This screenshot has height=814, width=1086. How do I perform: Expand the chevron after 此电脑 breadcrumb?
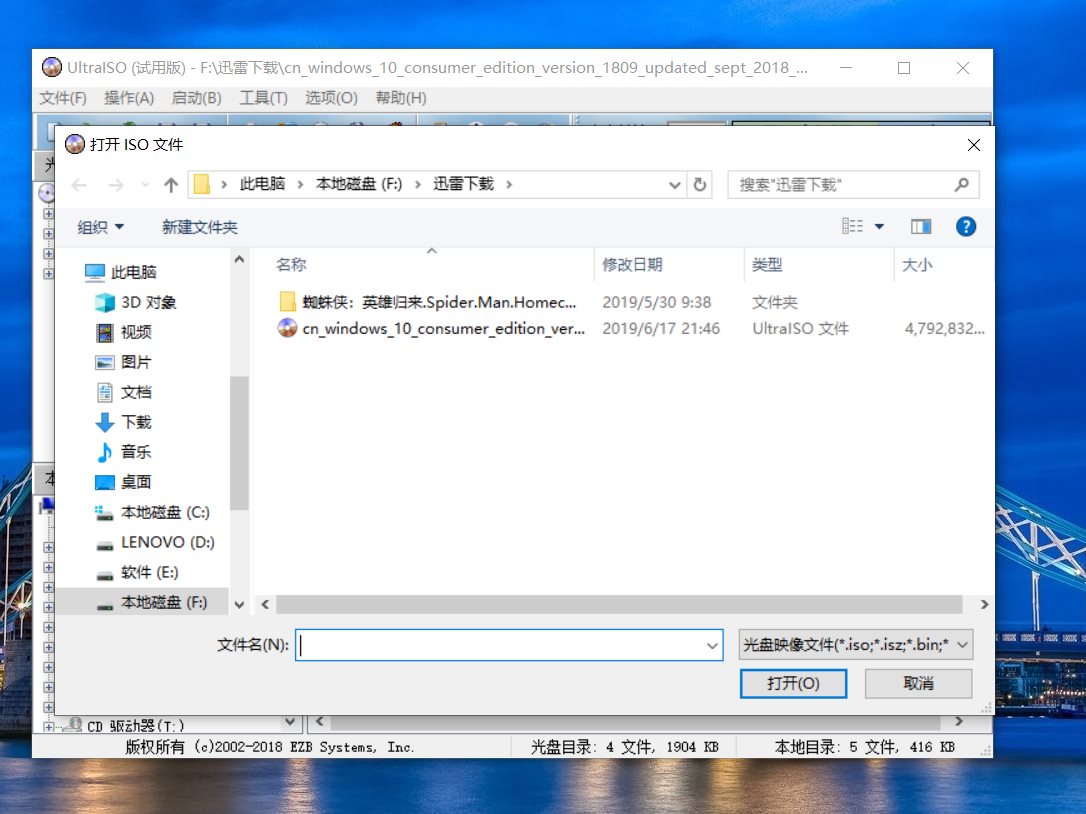(x=301, y=184)
